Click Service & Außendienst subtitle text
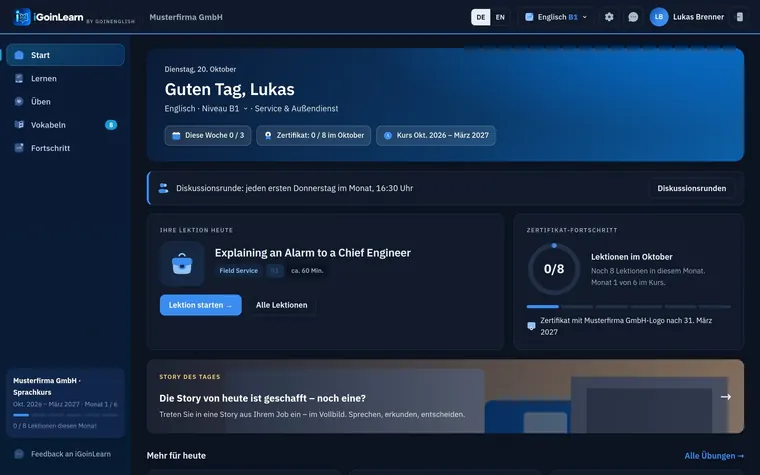 click(x=296, y=109)
